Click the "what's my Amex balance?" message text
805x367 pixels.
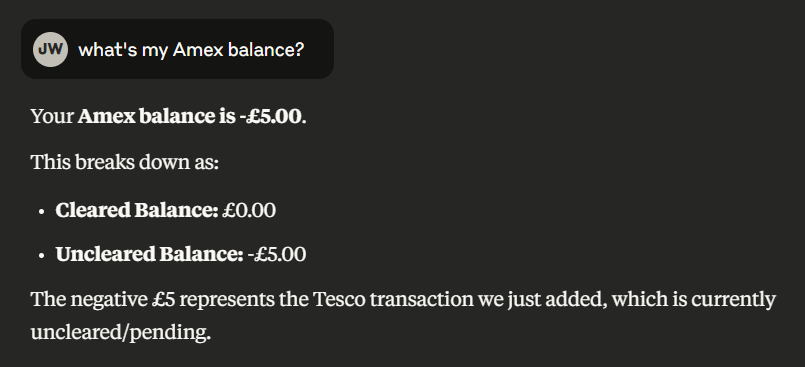tap(191, 50)
